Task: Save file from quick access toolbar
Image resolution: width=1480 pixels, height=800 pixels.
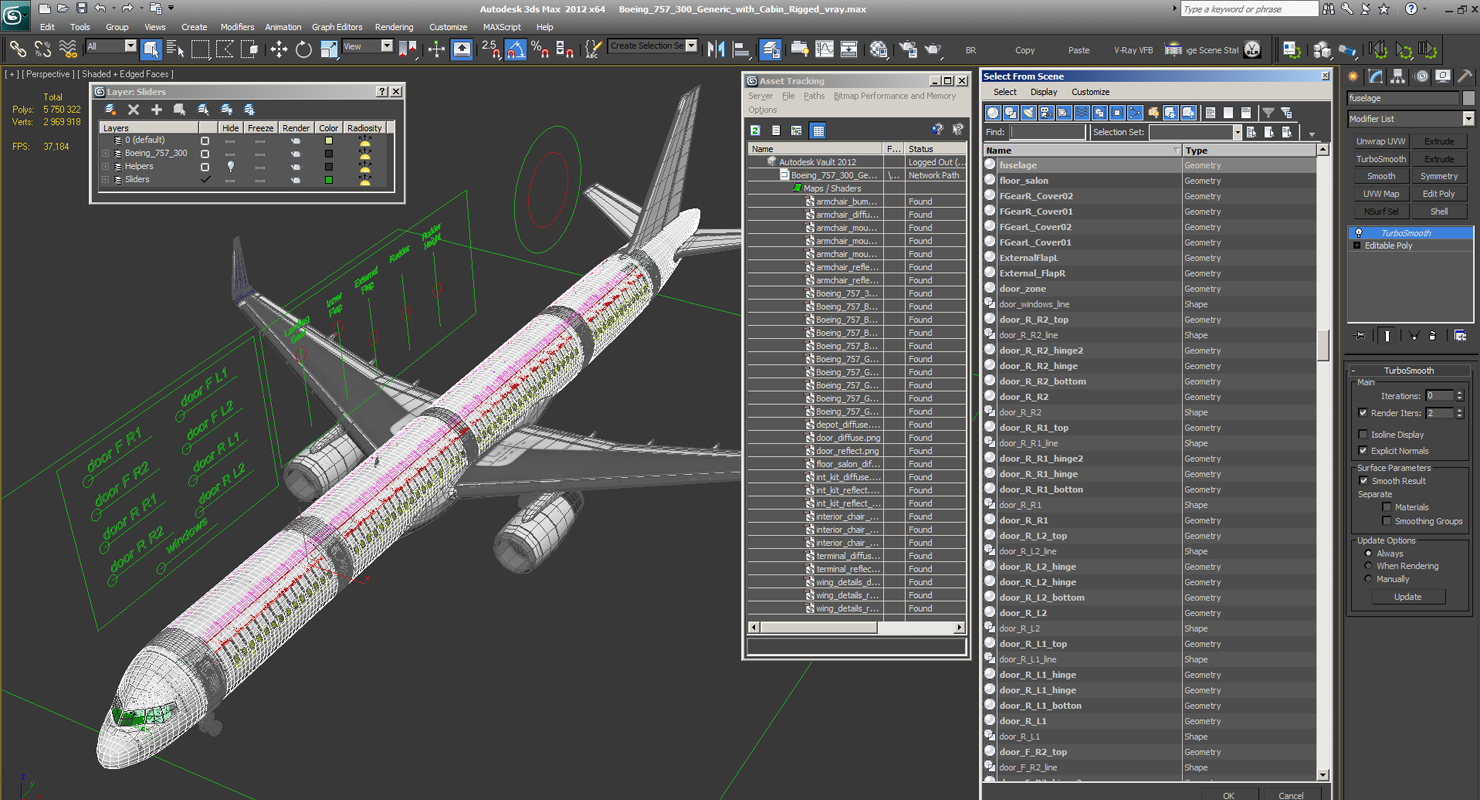Action: [81, 9]
